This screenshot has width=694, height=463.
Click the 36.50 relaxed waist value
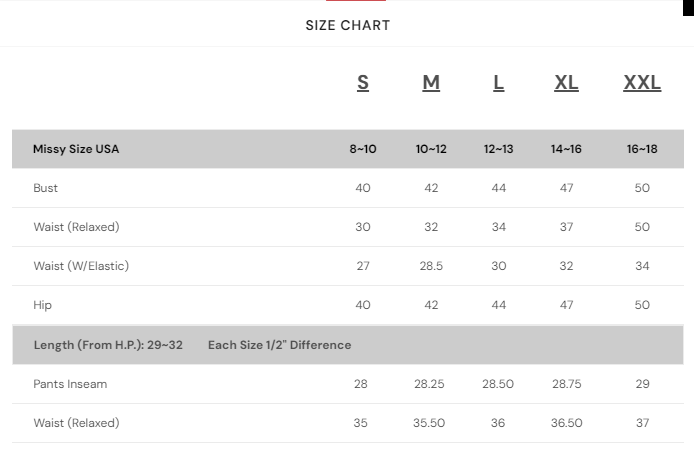[x=566, y=423]
